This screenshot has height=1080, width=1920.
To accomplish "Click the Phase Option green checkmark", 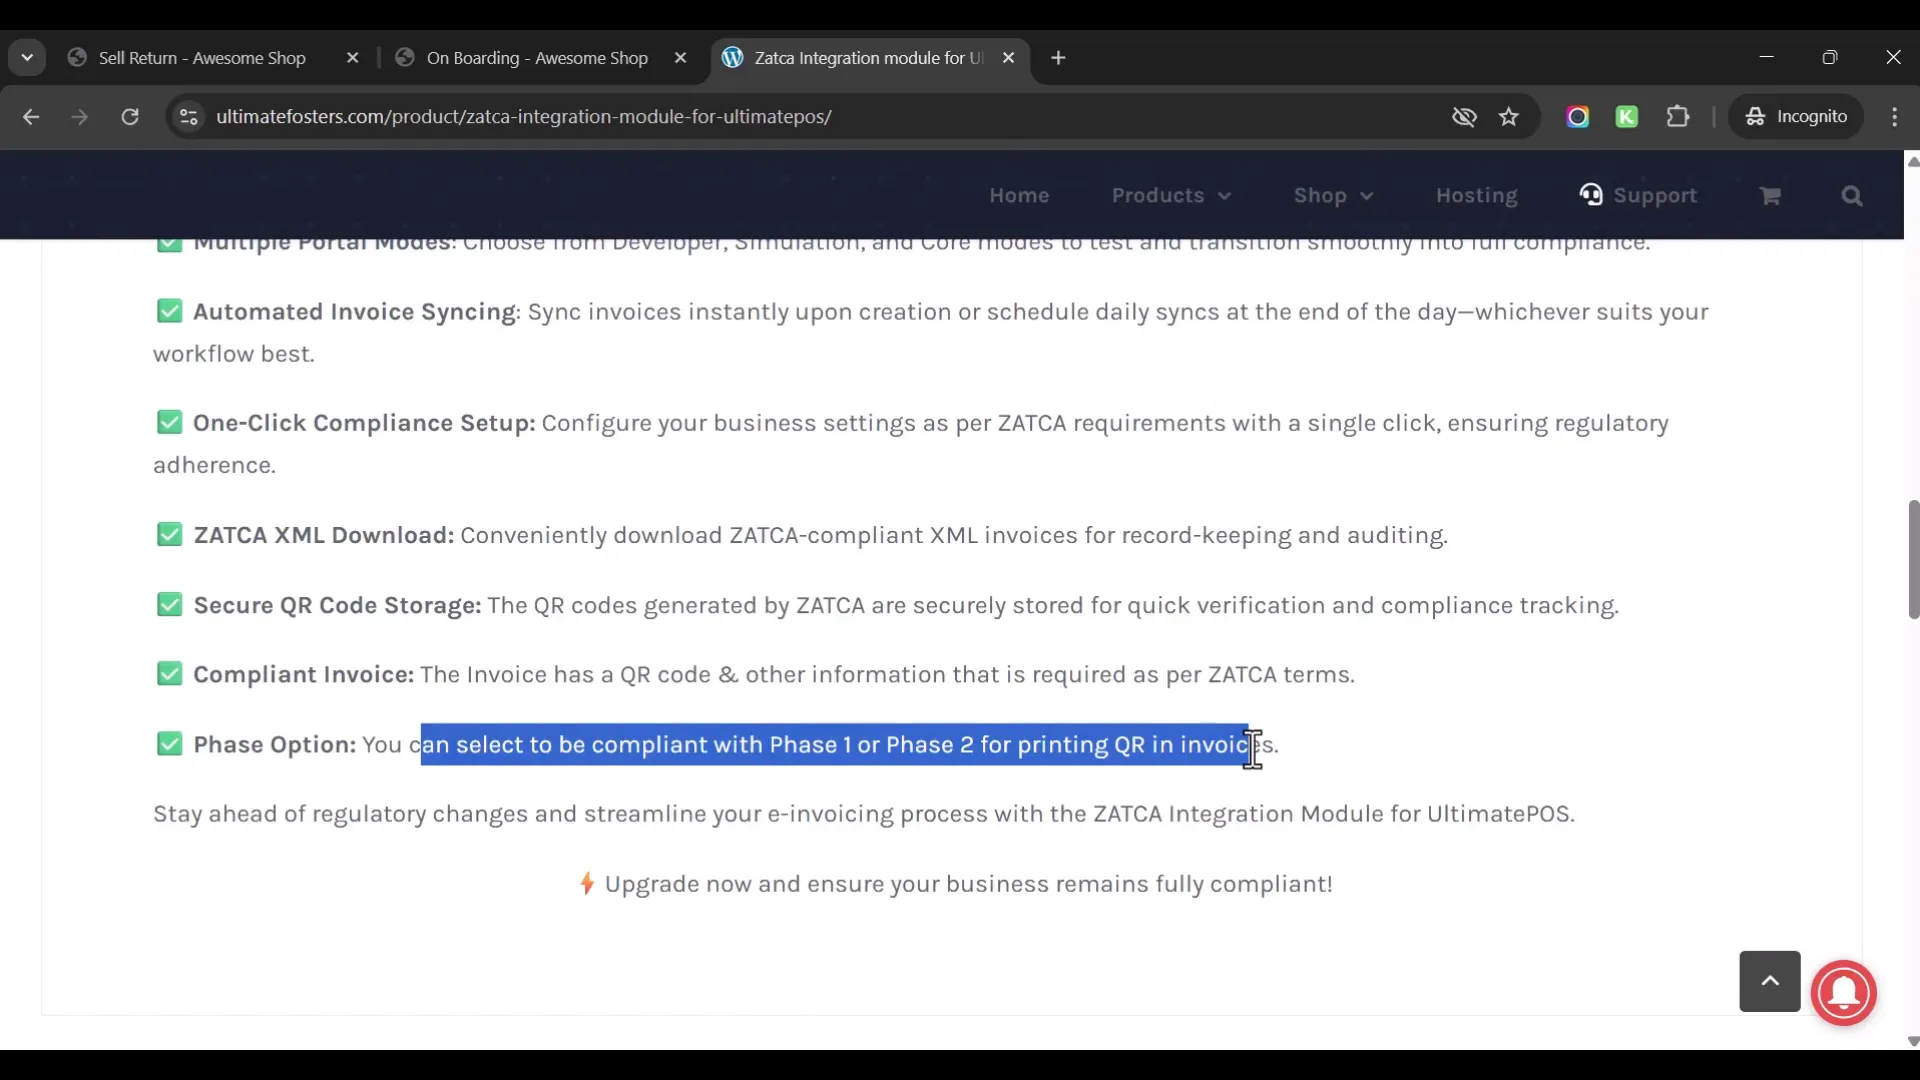I will coord(169,744).
